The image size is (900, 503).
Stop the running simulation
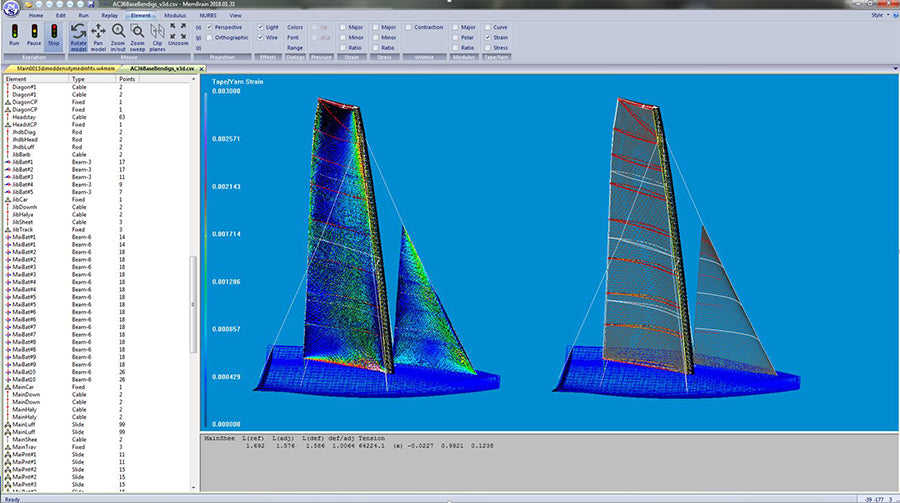click(x=54, y=31)
